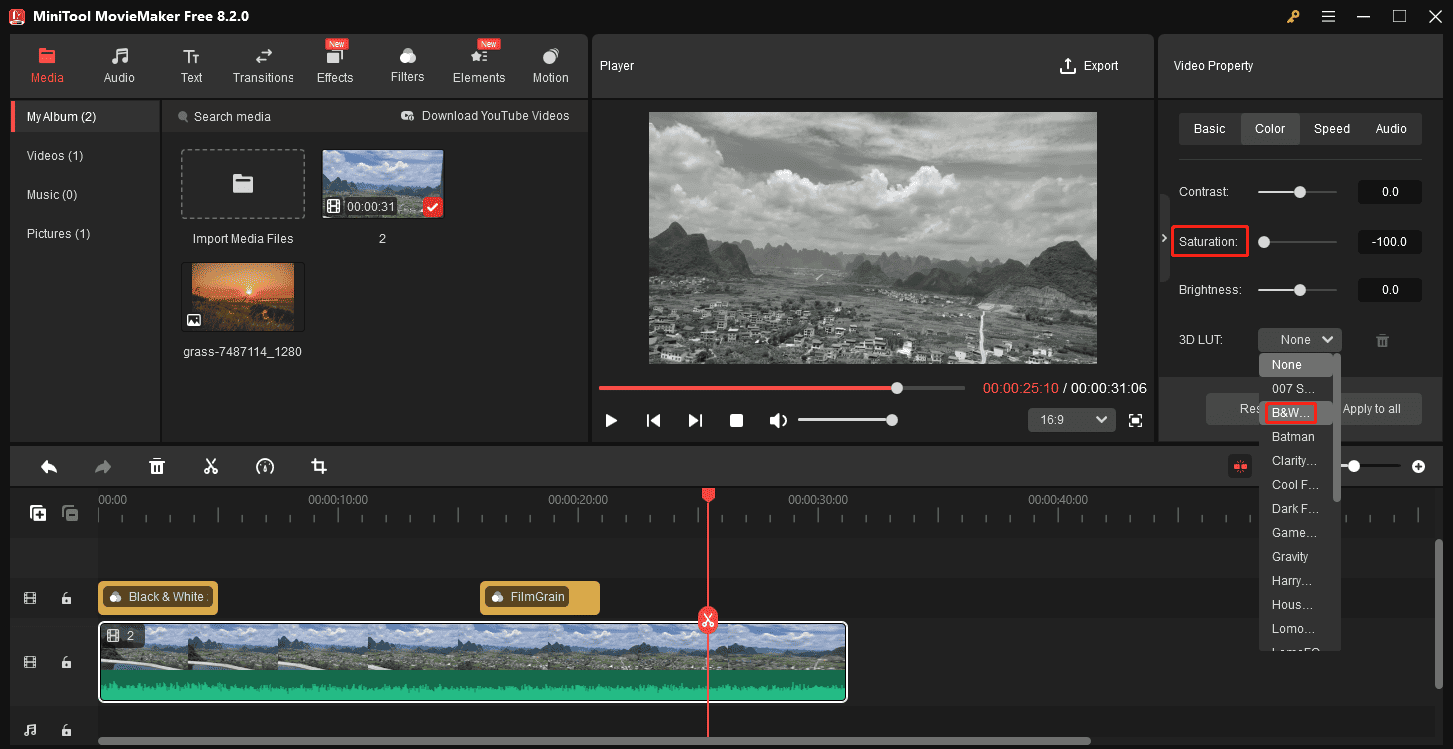Enter fullscreen preview mode
The image size is (1453, 749).
click(x=1135, y=421)
